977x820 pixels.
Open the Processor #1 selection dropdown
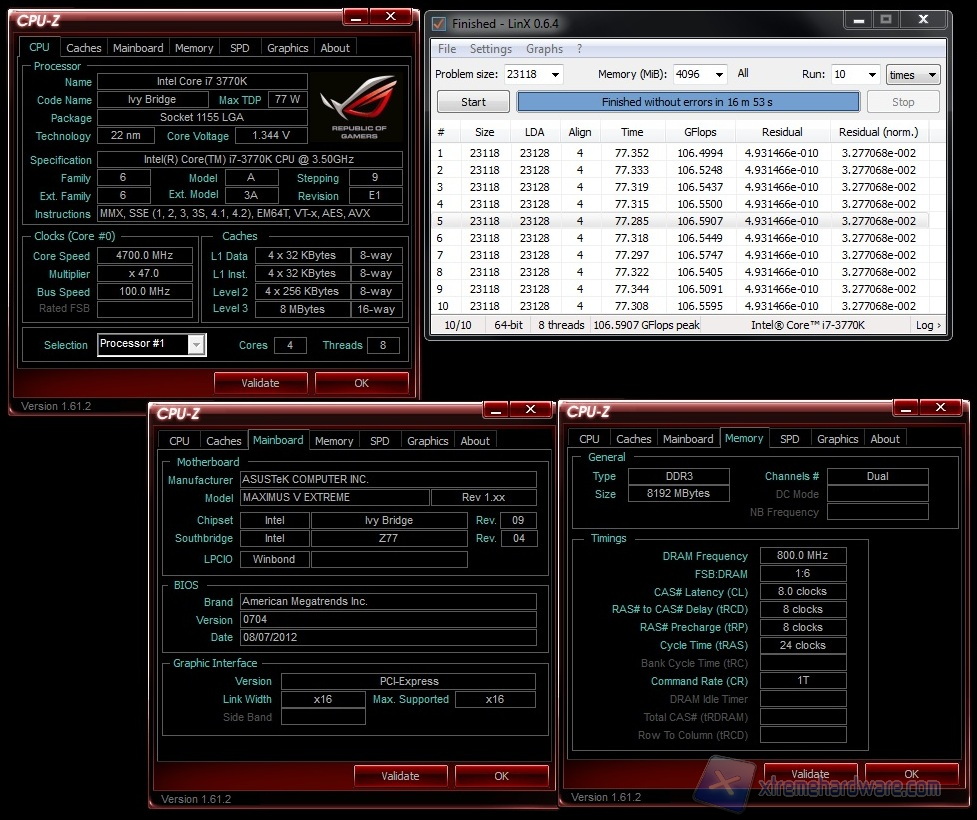click(196, 345)
